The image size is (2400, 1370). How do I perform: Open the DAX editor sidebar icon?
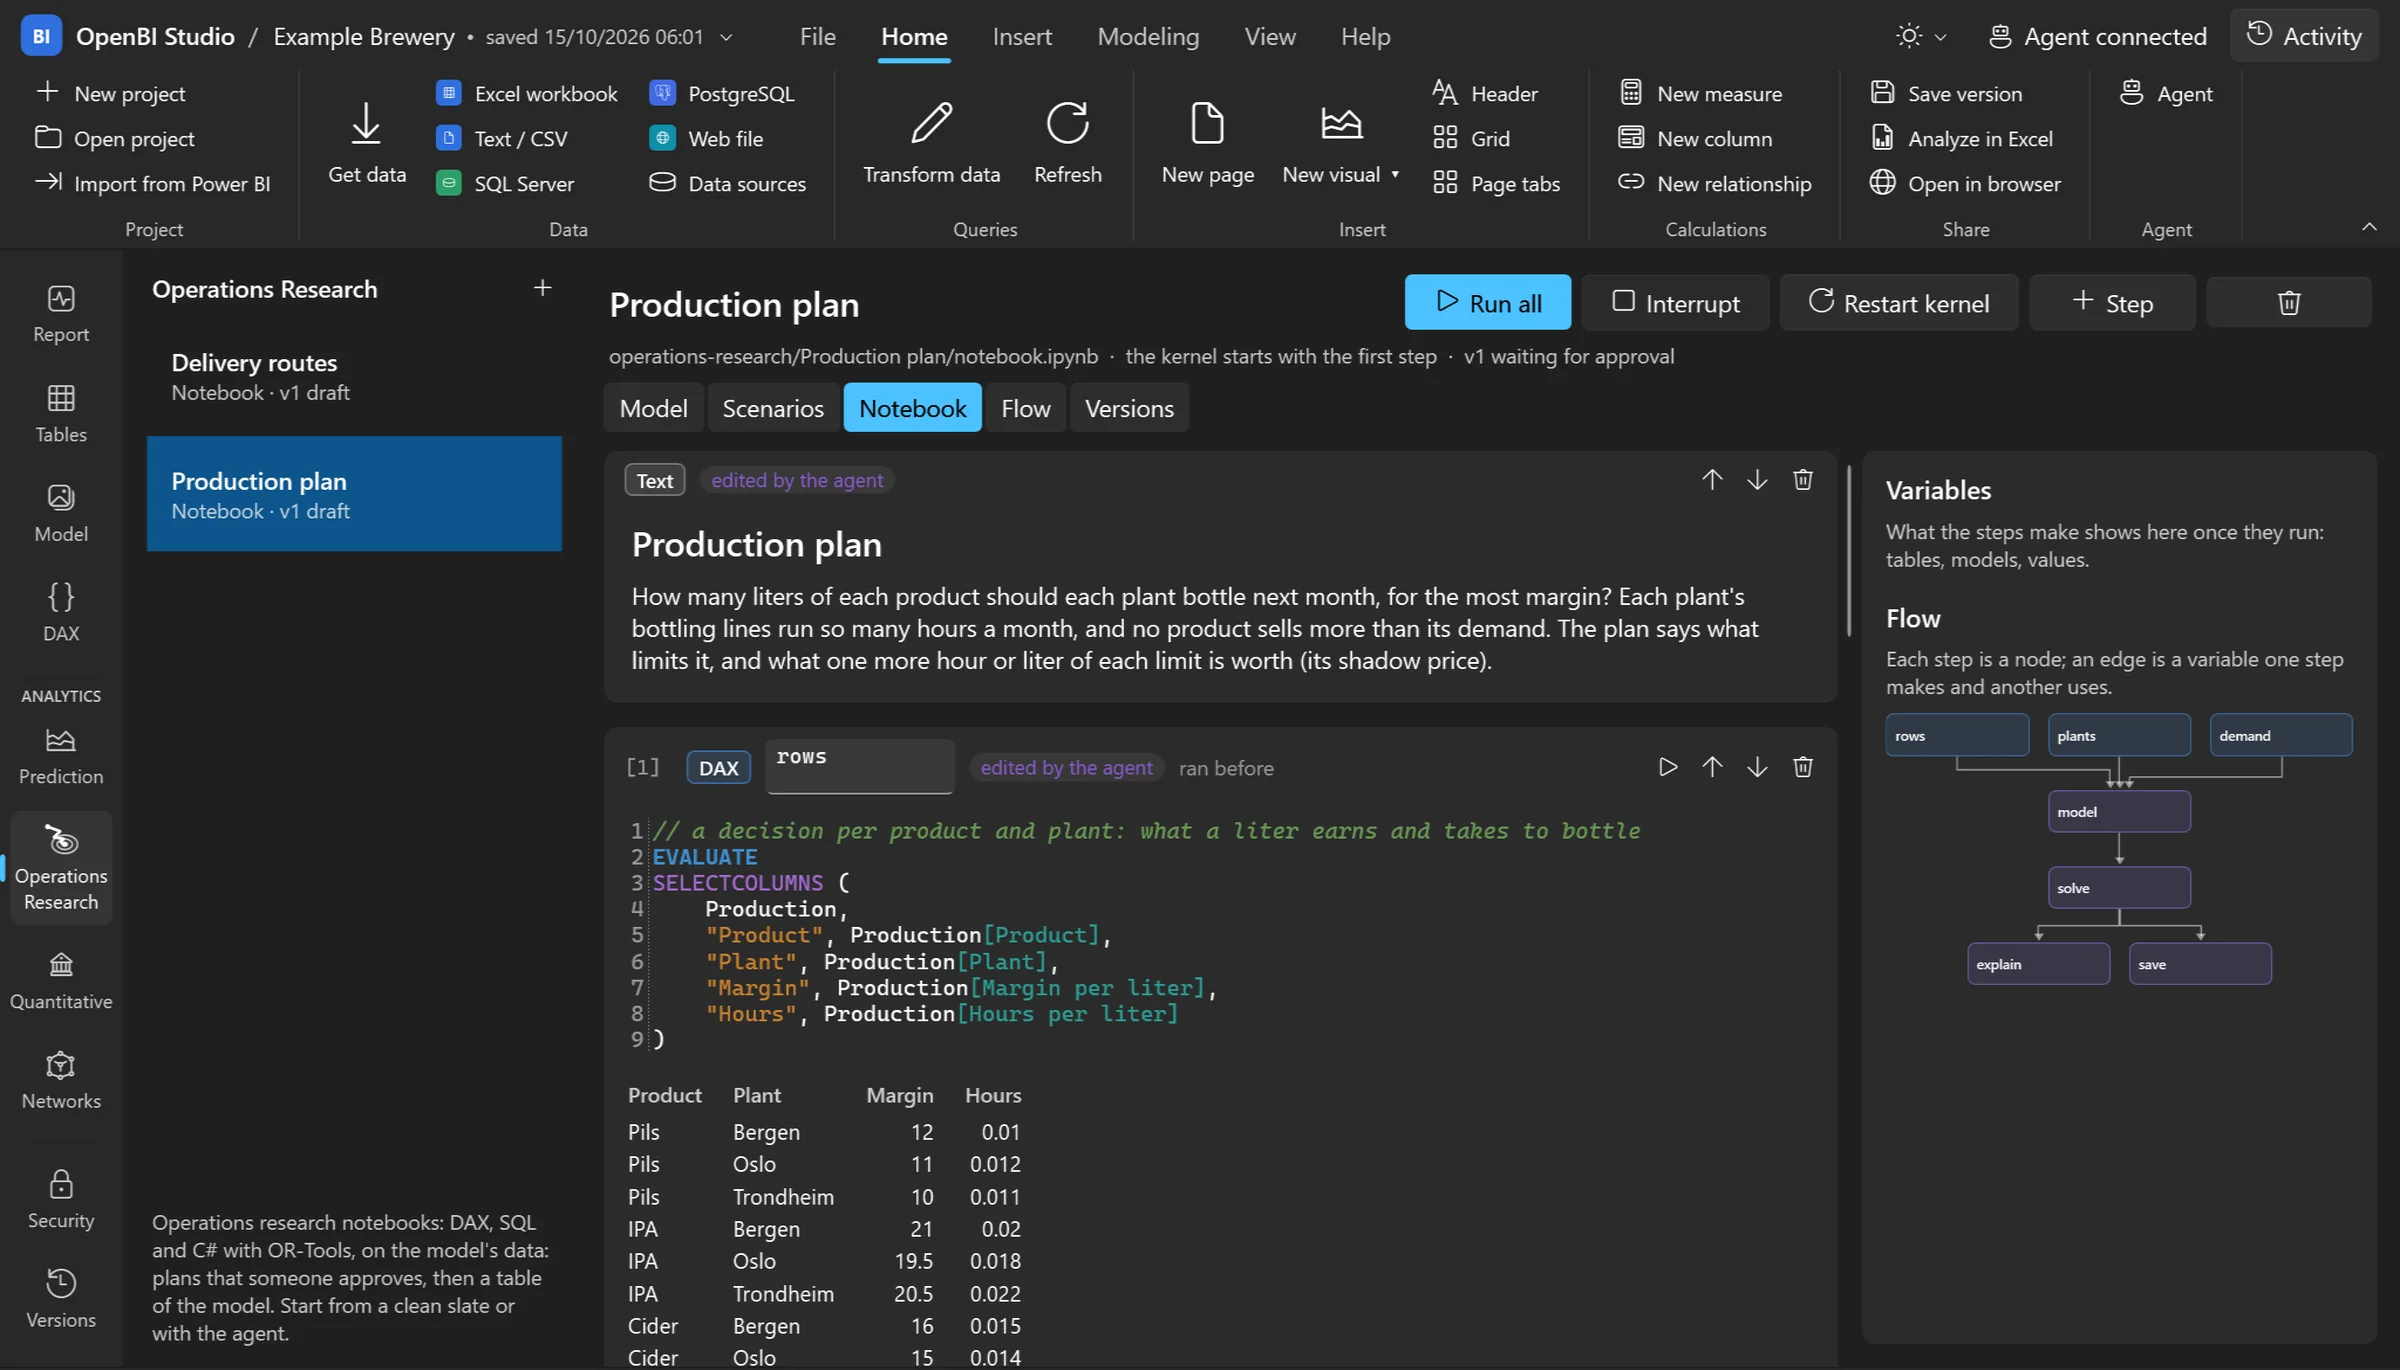(x=61, y=612)
